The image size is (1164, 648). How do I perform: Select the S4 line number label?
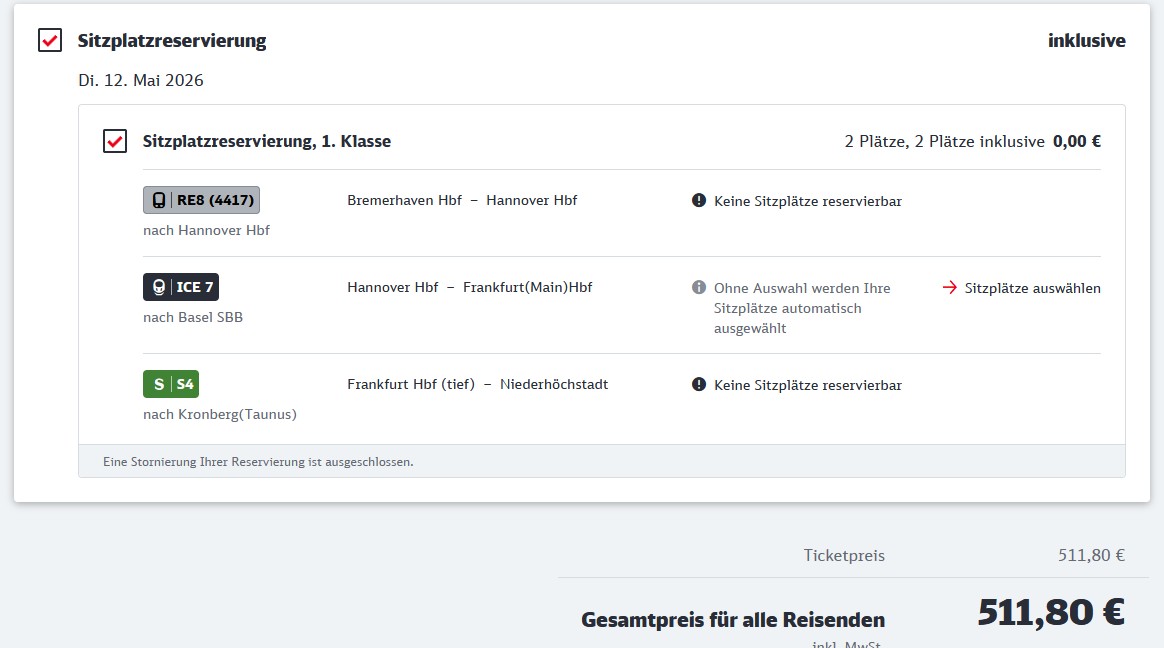(185, 384)
